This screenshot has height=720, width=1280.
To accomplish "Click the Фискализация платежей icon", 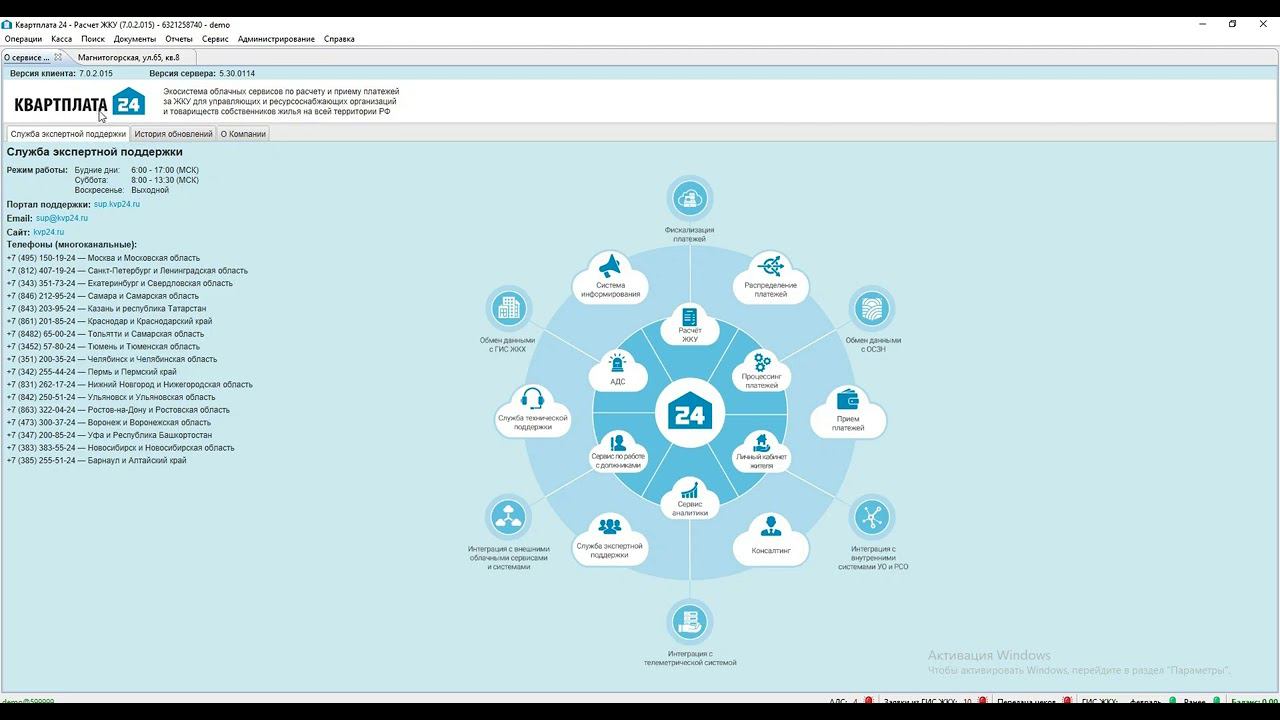I will [689, 199].
